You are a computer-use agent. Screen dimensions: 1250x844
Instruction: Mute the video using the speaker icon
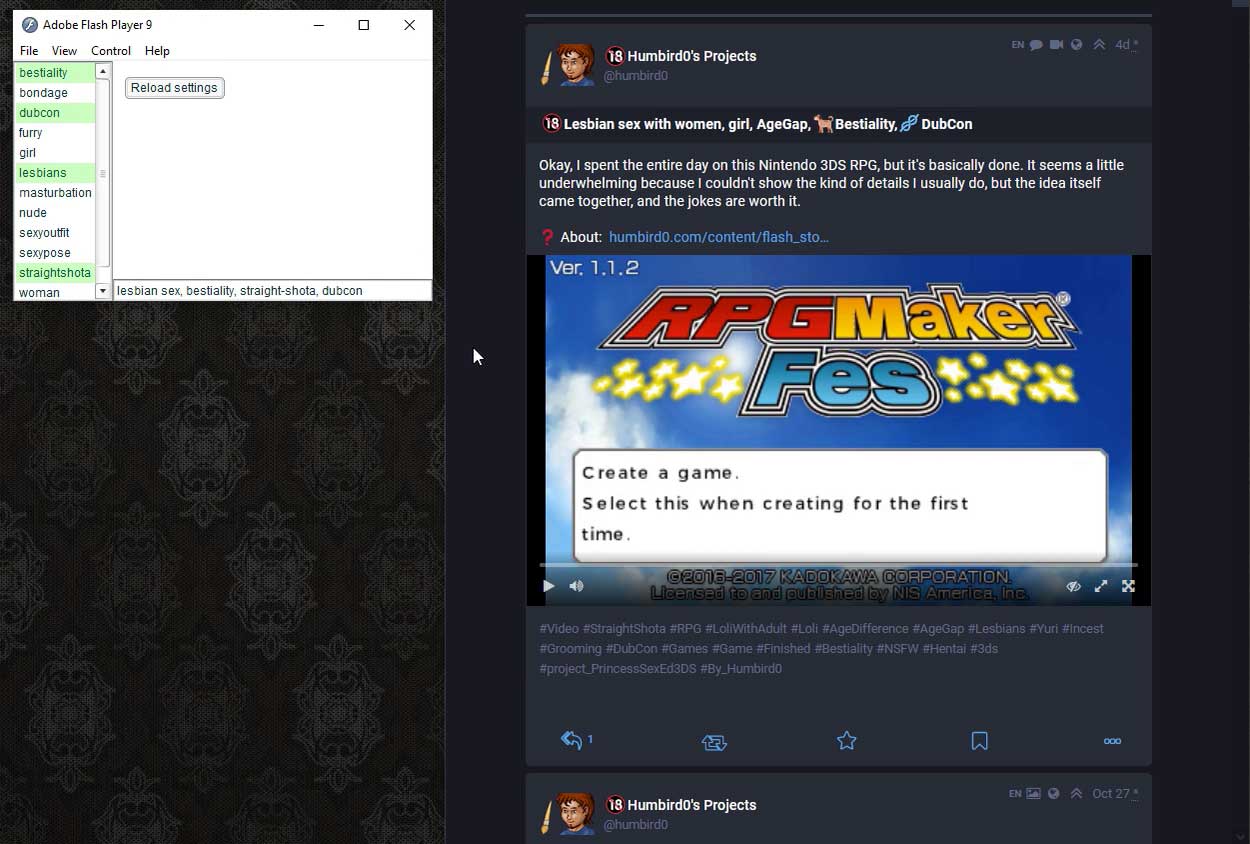(x=576, y=586)
